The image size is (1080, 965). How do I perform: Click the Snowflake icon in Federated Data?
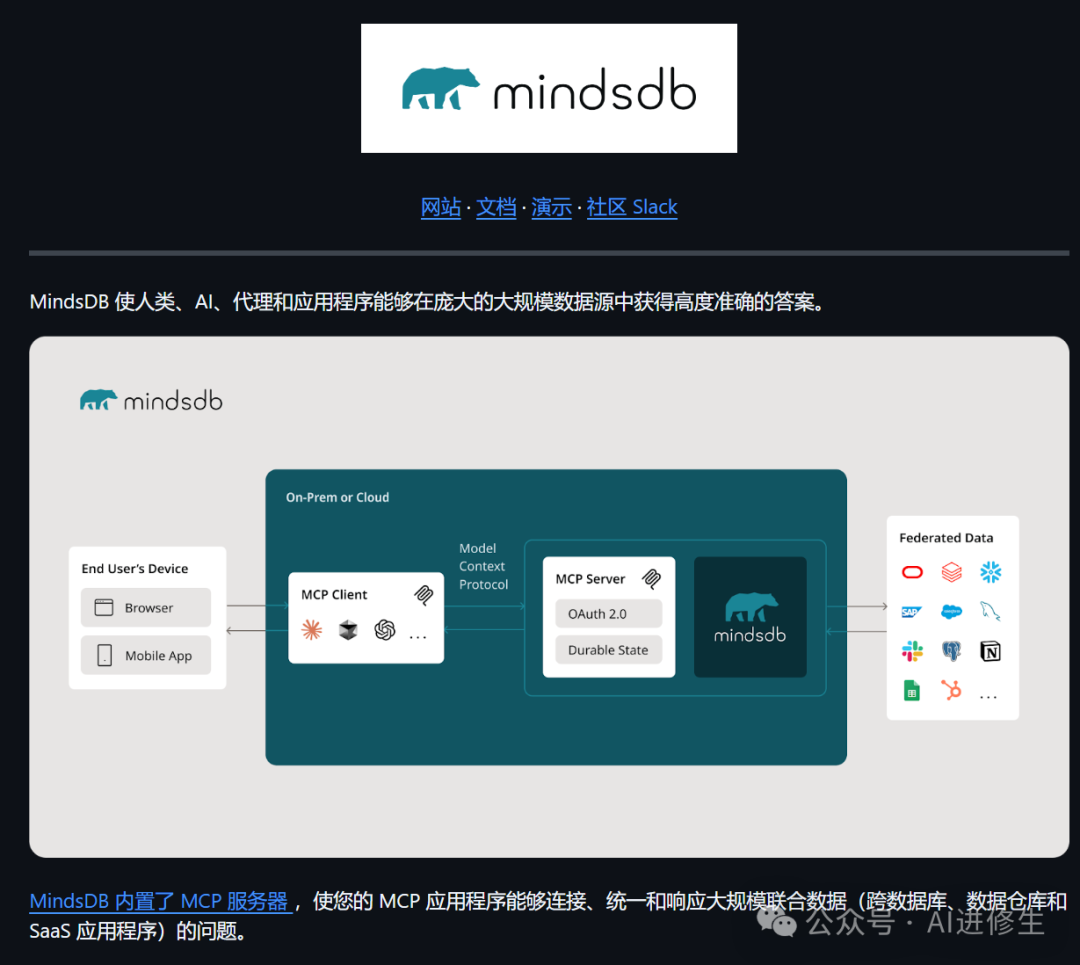[x=993, y=572]
